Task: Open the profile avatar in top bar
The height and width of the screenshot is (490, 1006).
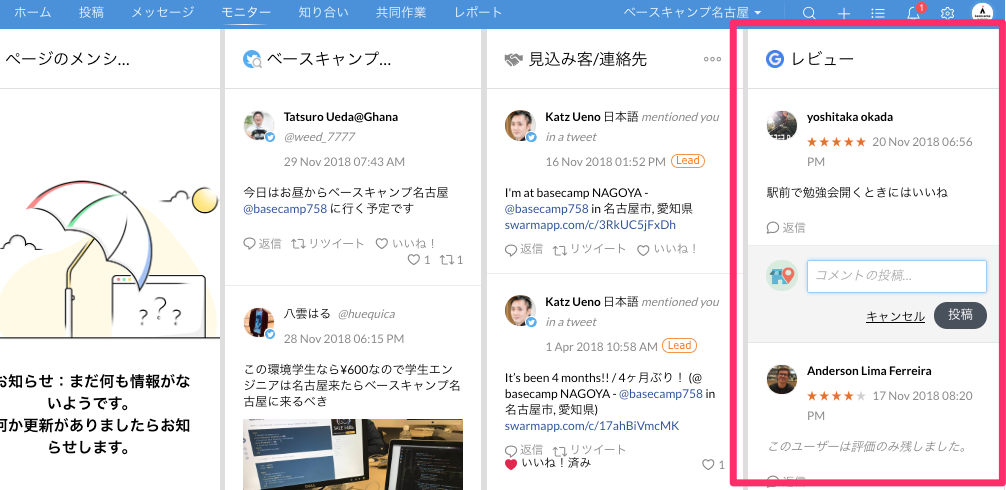Action: (982, 13)
